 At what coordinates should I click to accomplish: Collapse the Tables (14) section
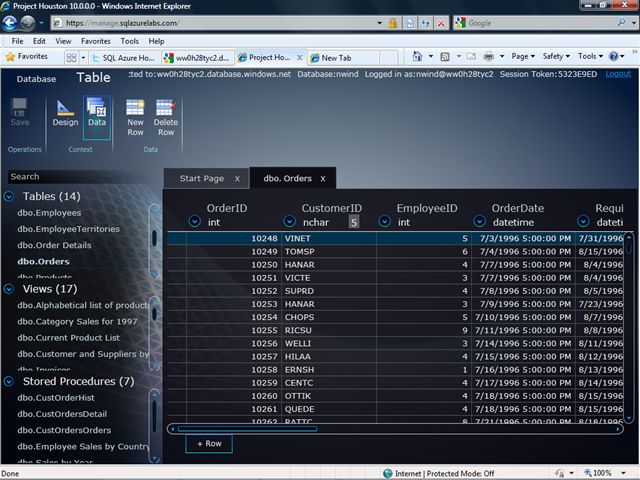(9, 197)
